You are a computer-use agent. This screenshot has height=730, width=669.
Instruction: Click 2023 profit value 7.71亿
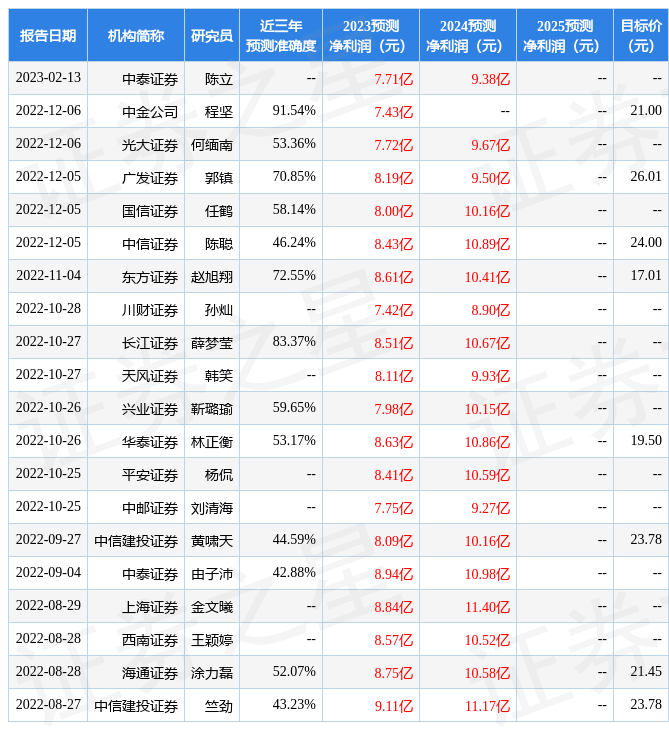(394, 79)
